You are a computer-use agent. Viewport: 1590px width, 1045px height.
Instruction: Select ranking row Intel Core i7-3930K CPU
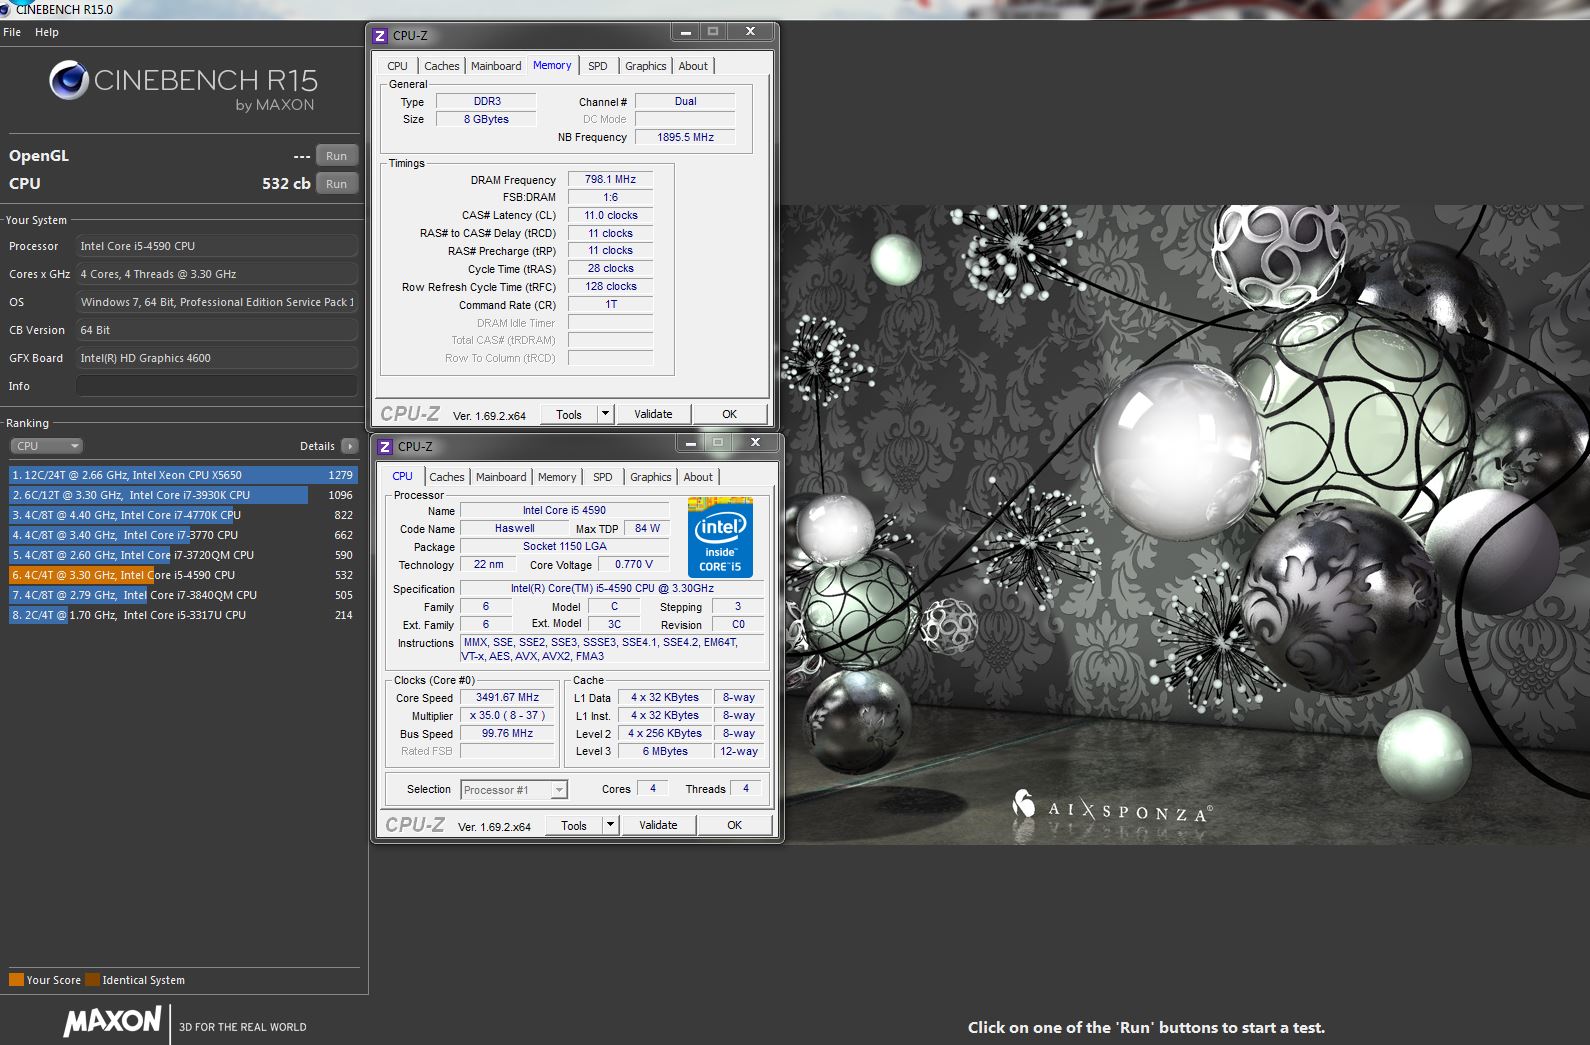(183, 495)
